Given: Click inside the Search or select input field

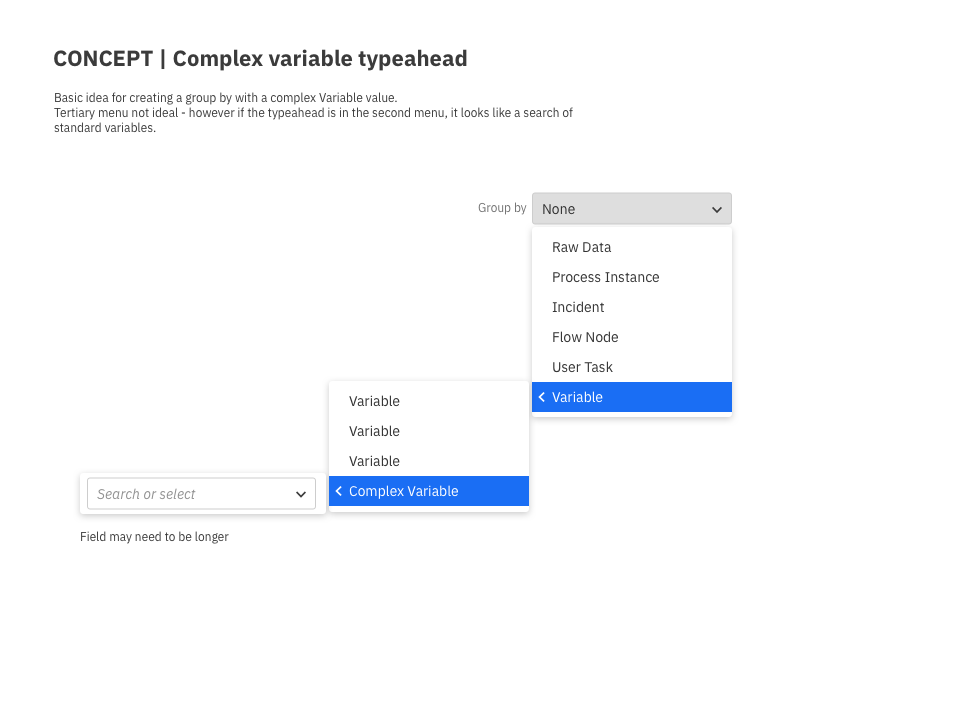Looking at the screenshot, I should tap(180, 493).
